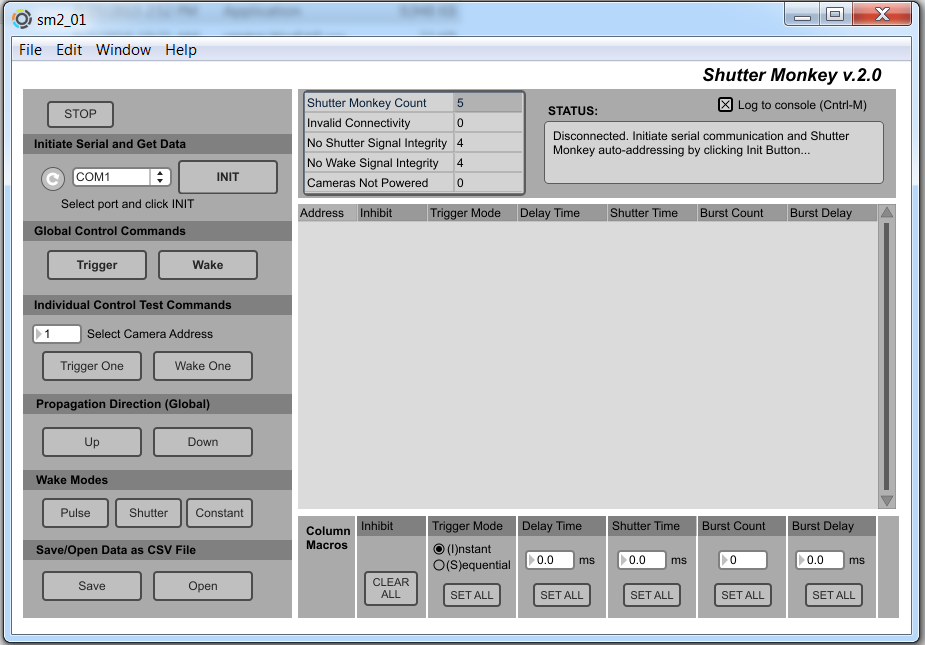Select the Invalid Connectivity row
Screen dimensions: 925x645
pos(414,123)
